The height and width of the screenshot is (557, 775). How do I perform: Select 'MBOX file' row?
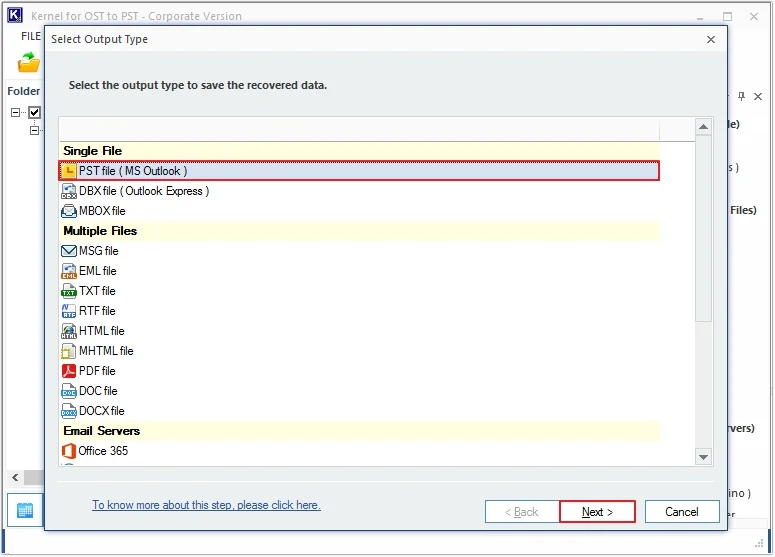pyautogui.click(x=359, y=211)
